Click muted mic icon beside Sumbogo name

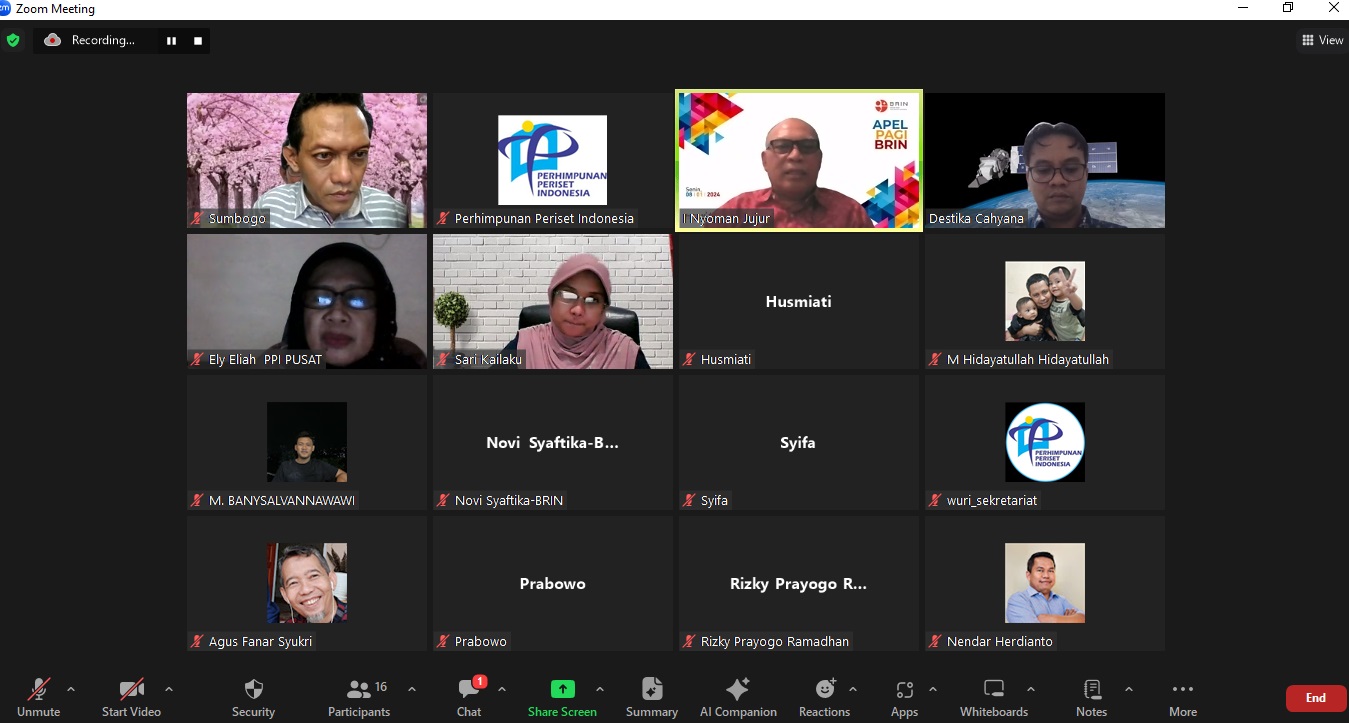[x=197, y=218]
